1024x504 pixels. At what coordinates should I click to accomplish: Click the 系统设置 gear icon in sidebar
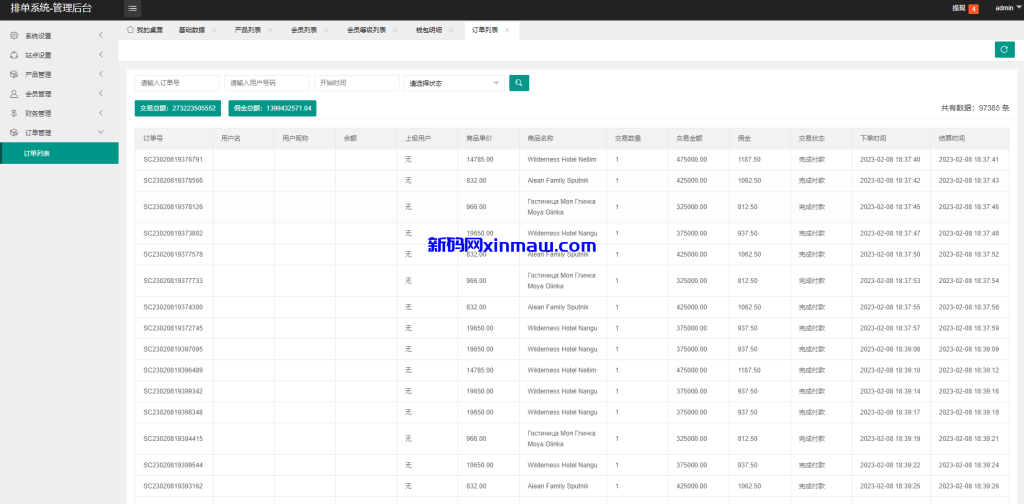14,36
